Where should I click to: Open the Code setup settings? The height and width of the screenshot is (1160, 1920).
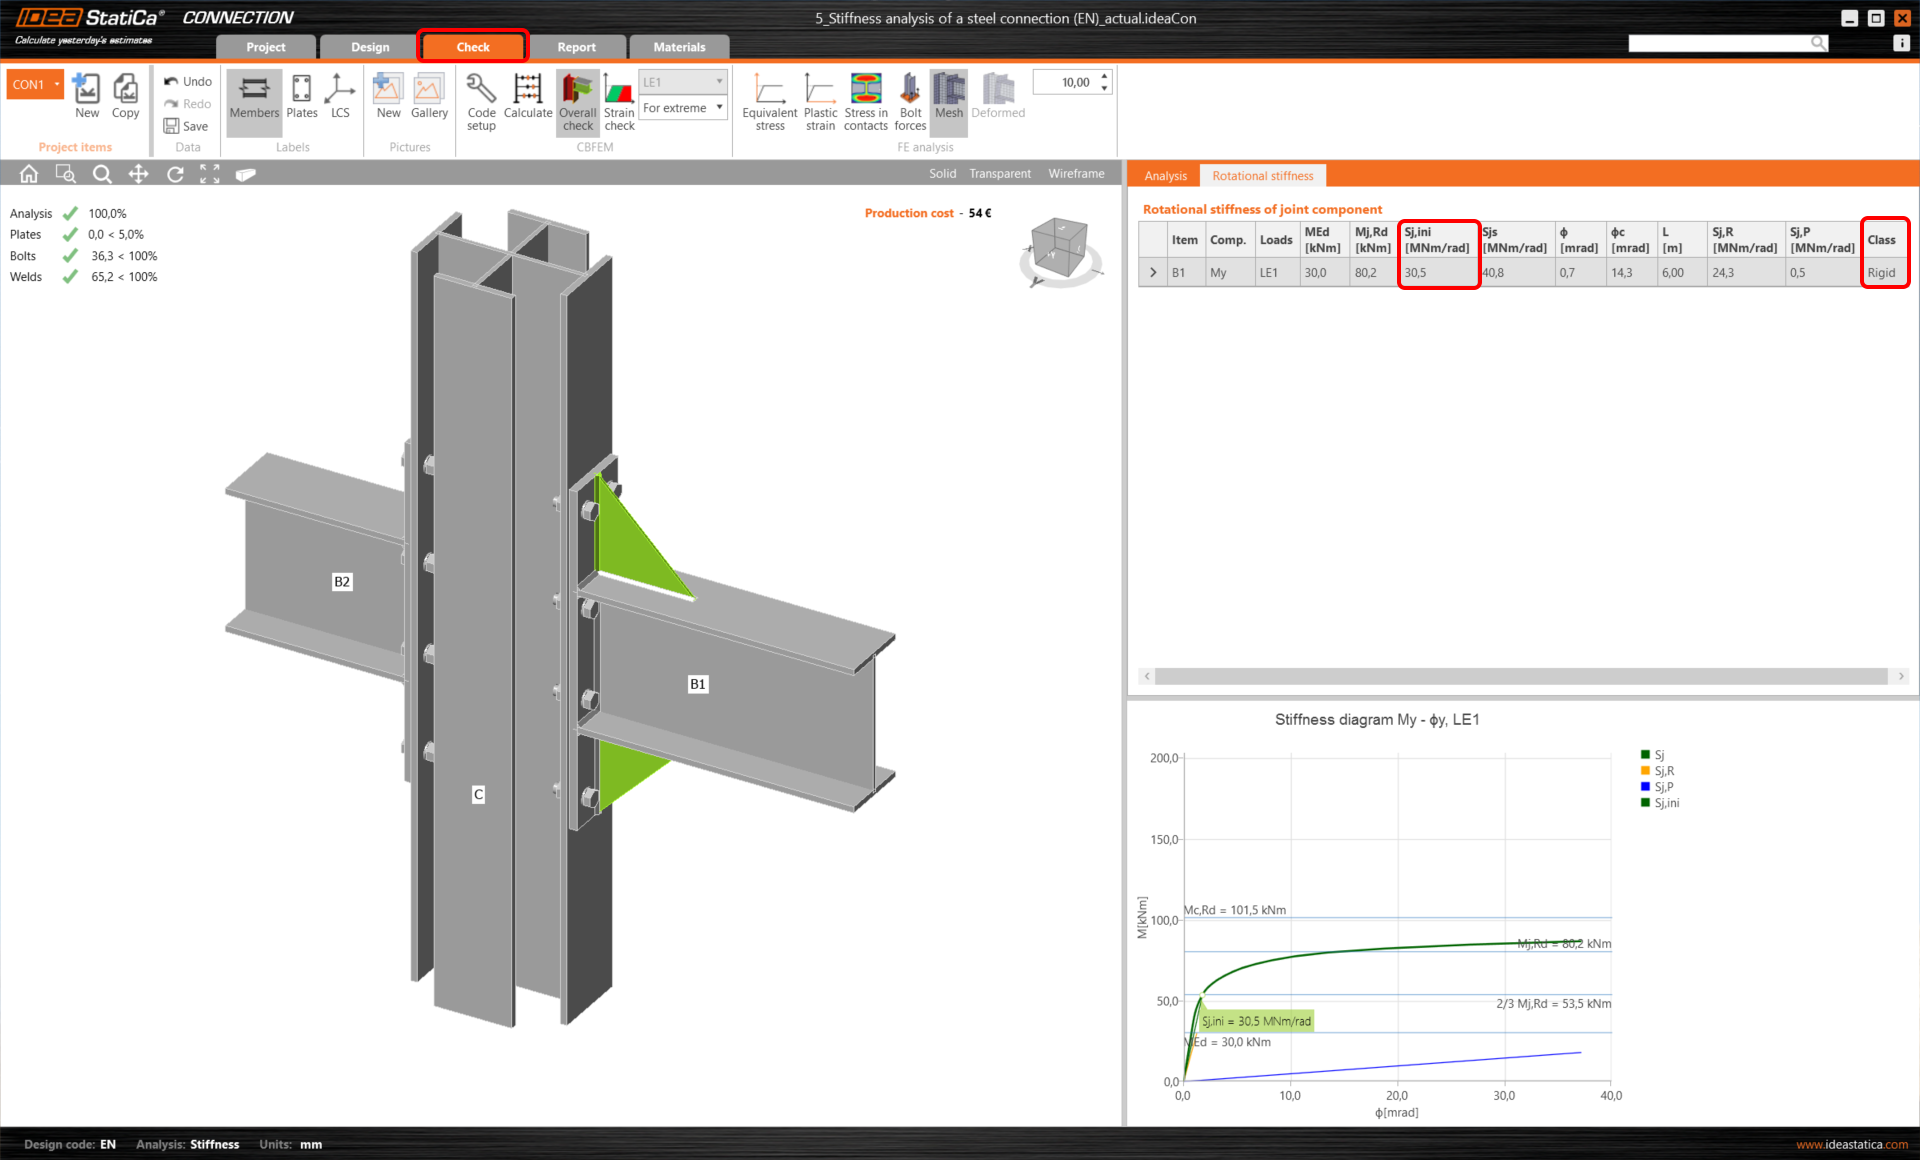pos(481,100)
